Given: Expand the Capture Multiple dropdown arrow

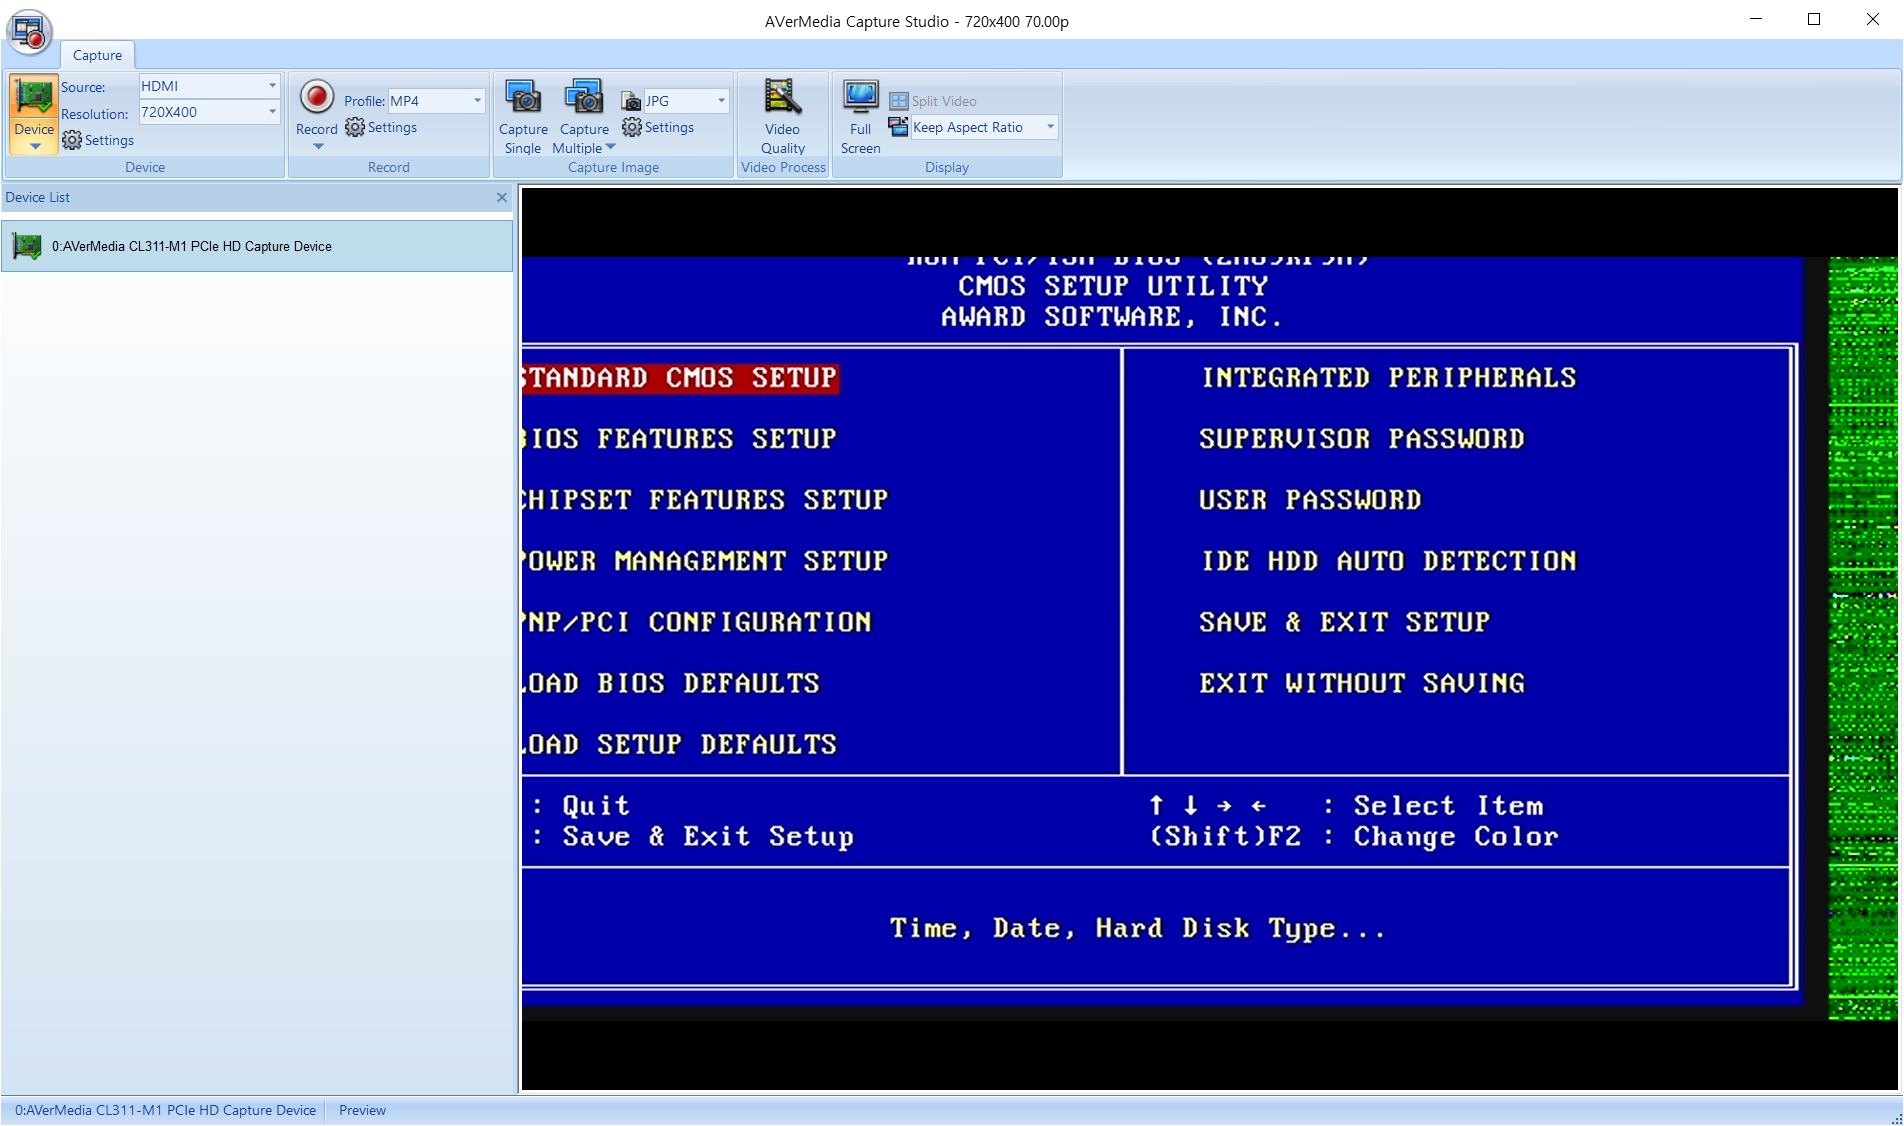Looking at the screenshot, I should 610,148.
